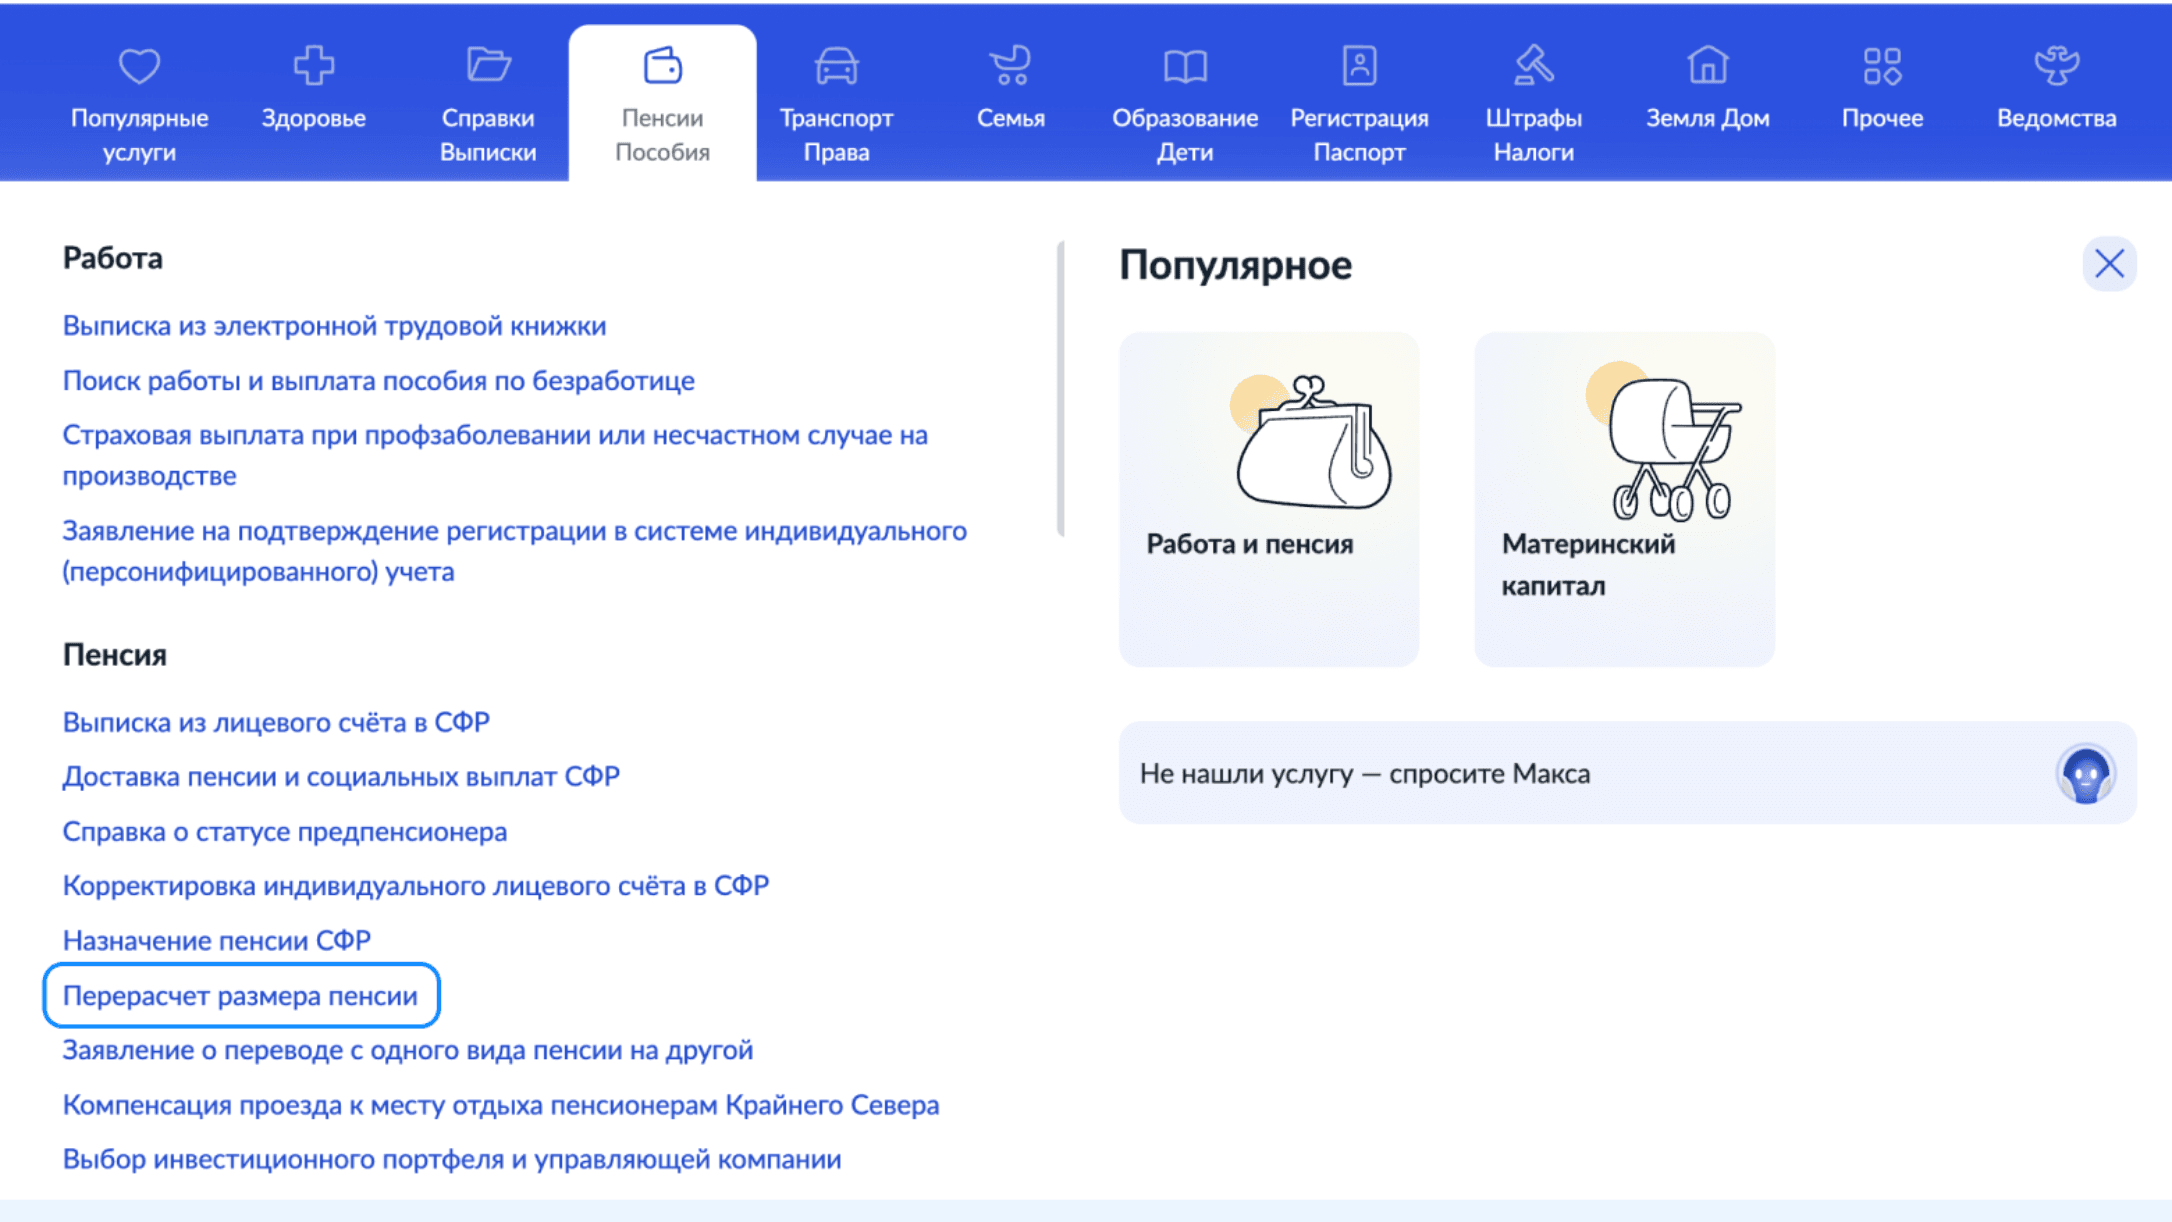This screenshot has width=2172, height=1222.
Task: Close the Популярное menu panel
Action: [x=2109, y=264]
